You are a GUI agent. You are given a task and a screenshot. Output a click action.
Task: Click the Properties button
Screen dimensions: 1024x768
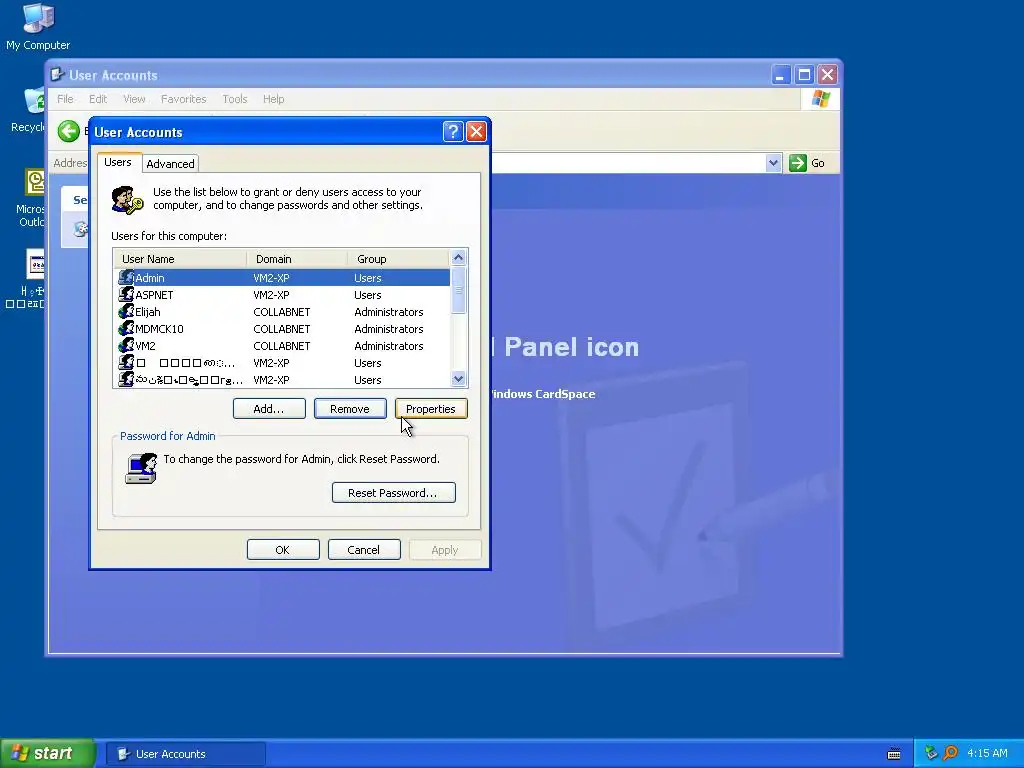point(431,409)
